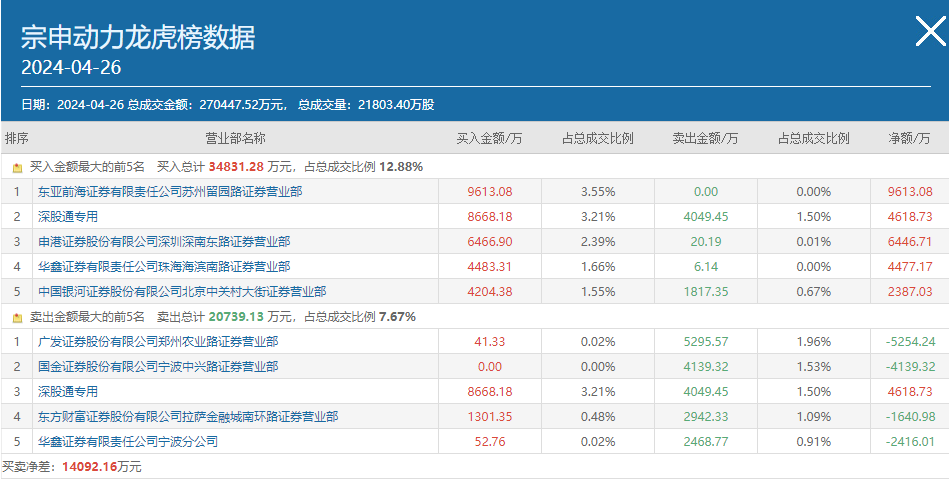Image resolution: width=949 pixels, height=482 pixels.
Task: Select the buy amount 6466.90
Action: tap(490, 242)
